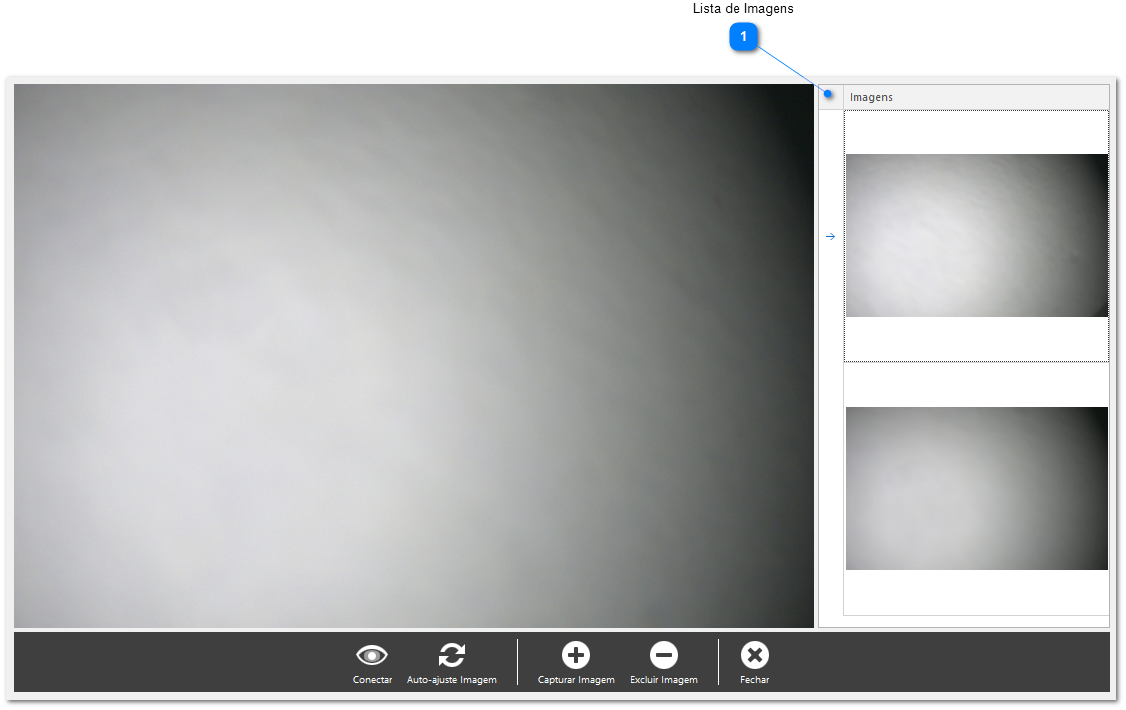Click the Imagens column header
The image size is (1126, 710).
(x=976, y=97)
